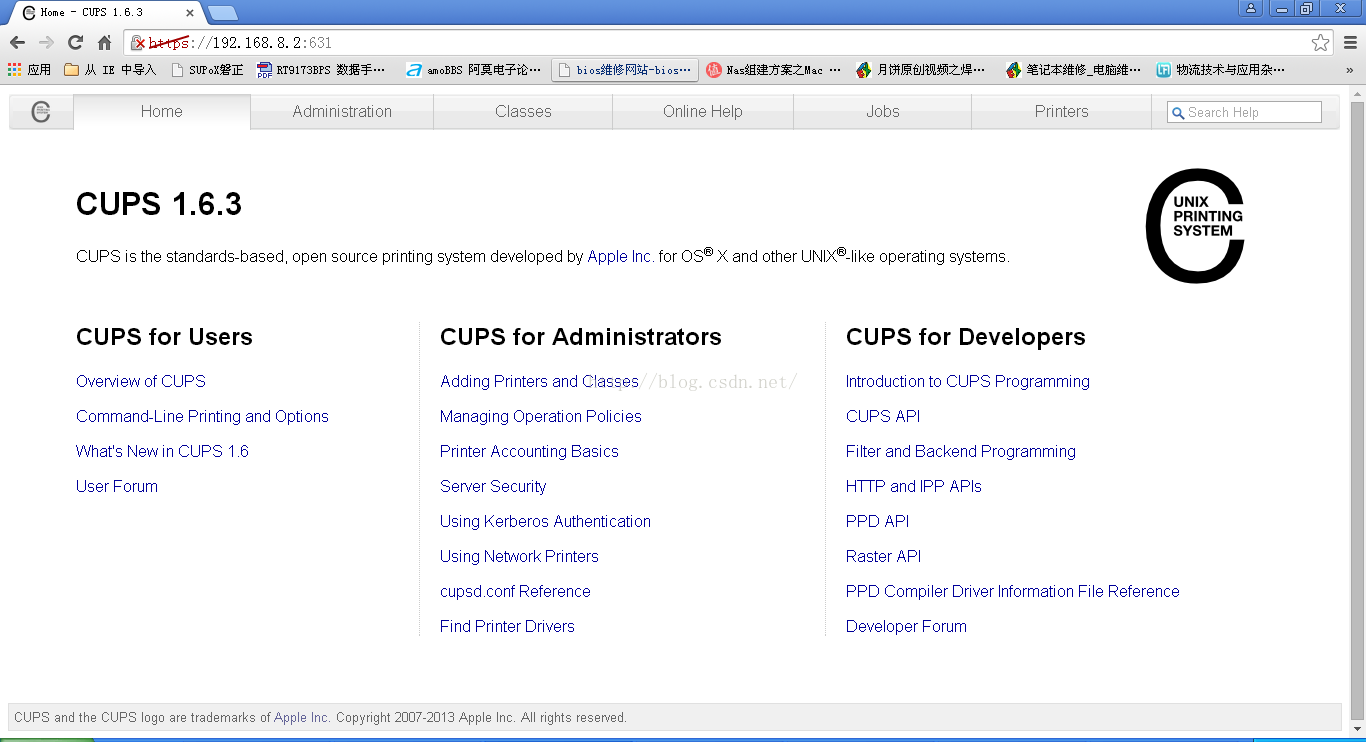
Task: Open the Chrome user profile icon
Action: pos(1251,9)
